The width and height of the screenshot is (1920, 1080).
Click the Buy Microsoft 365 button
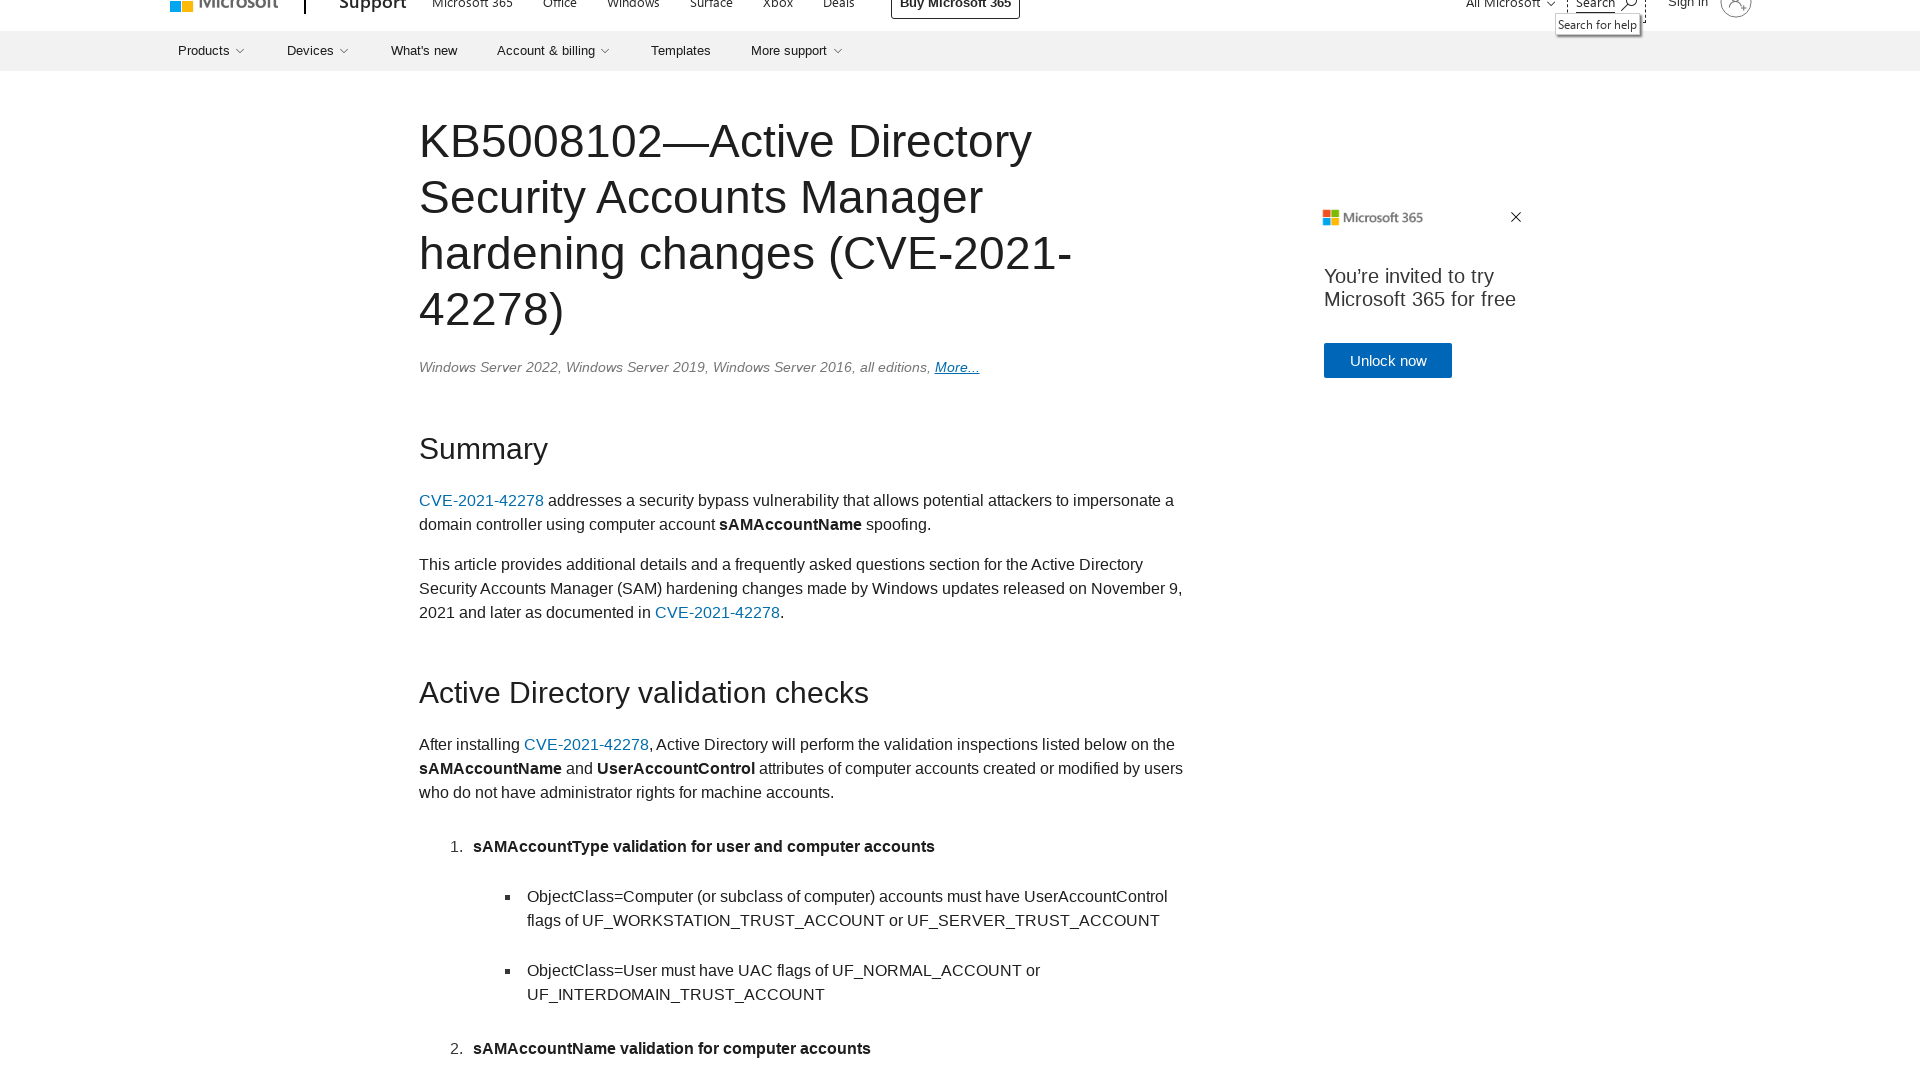pyautogui.click(x=955, y=7)
